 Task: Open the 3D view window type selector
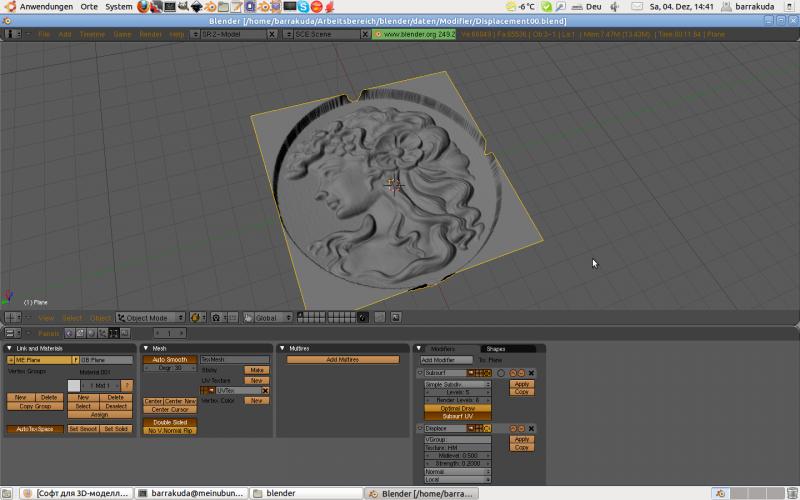click(x=12, y=317)
